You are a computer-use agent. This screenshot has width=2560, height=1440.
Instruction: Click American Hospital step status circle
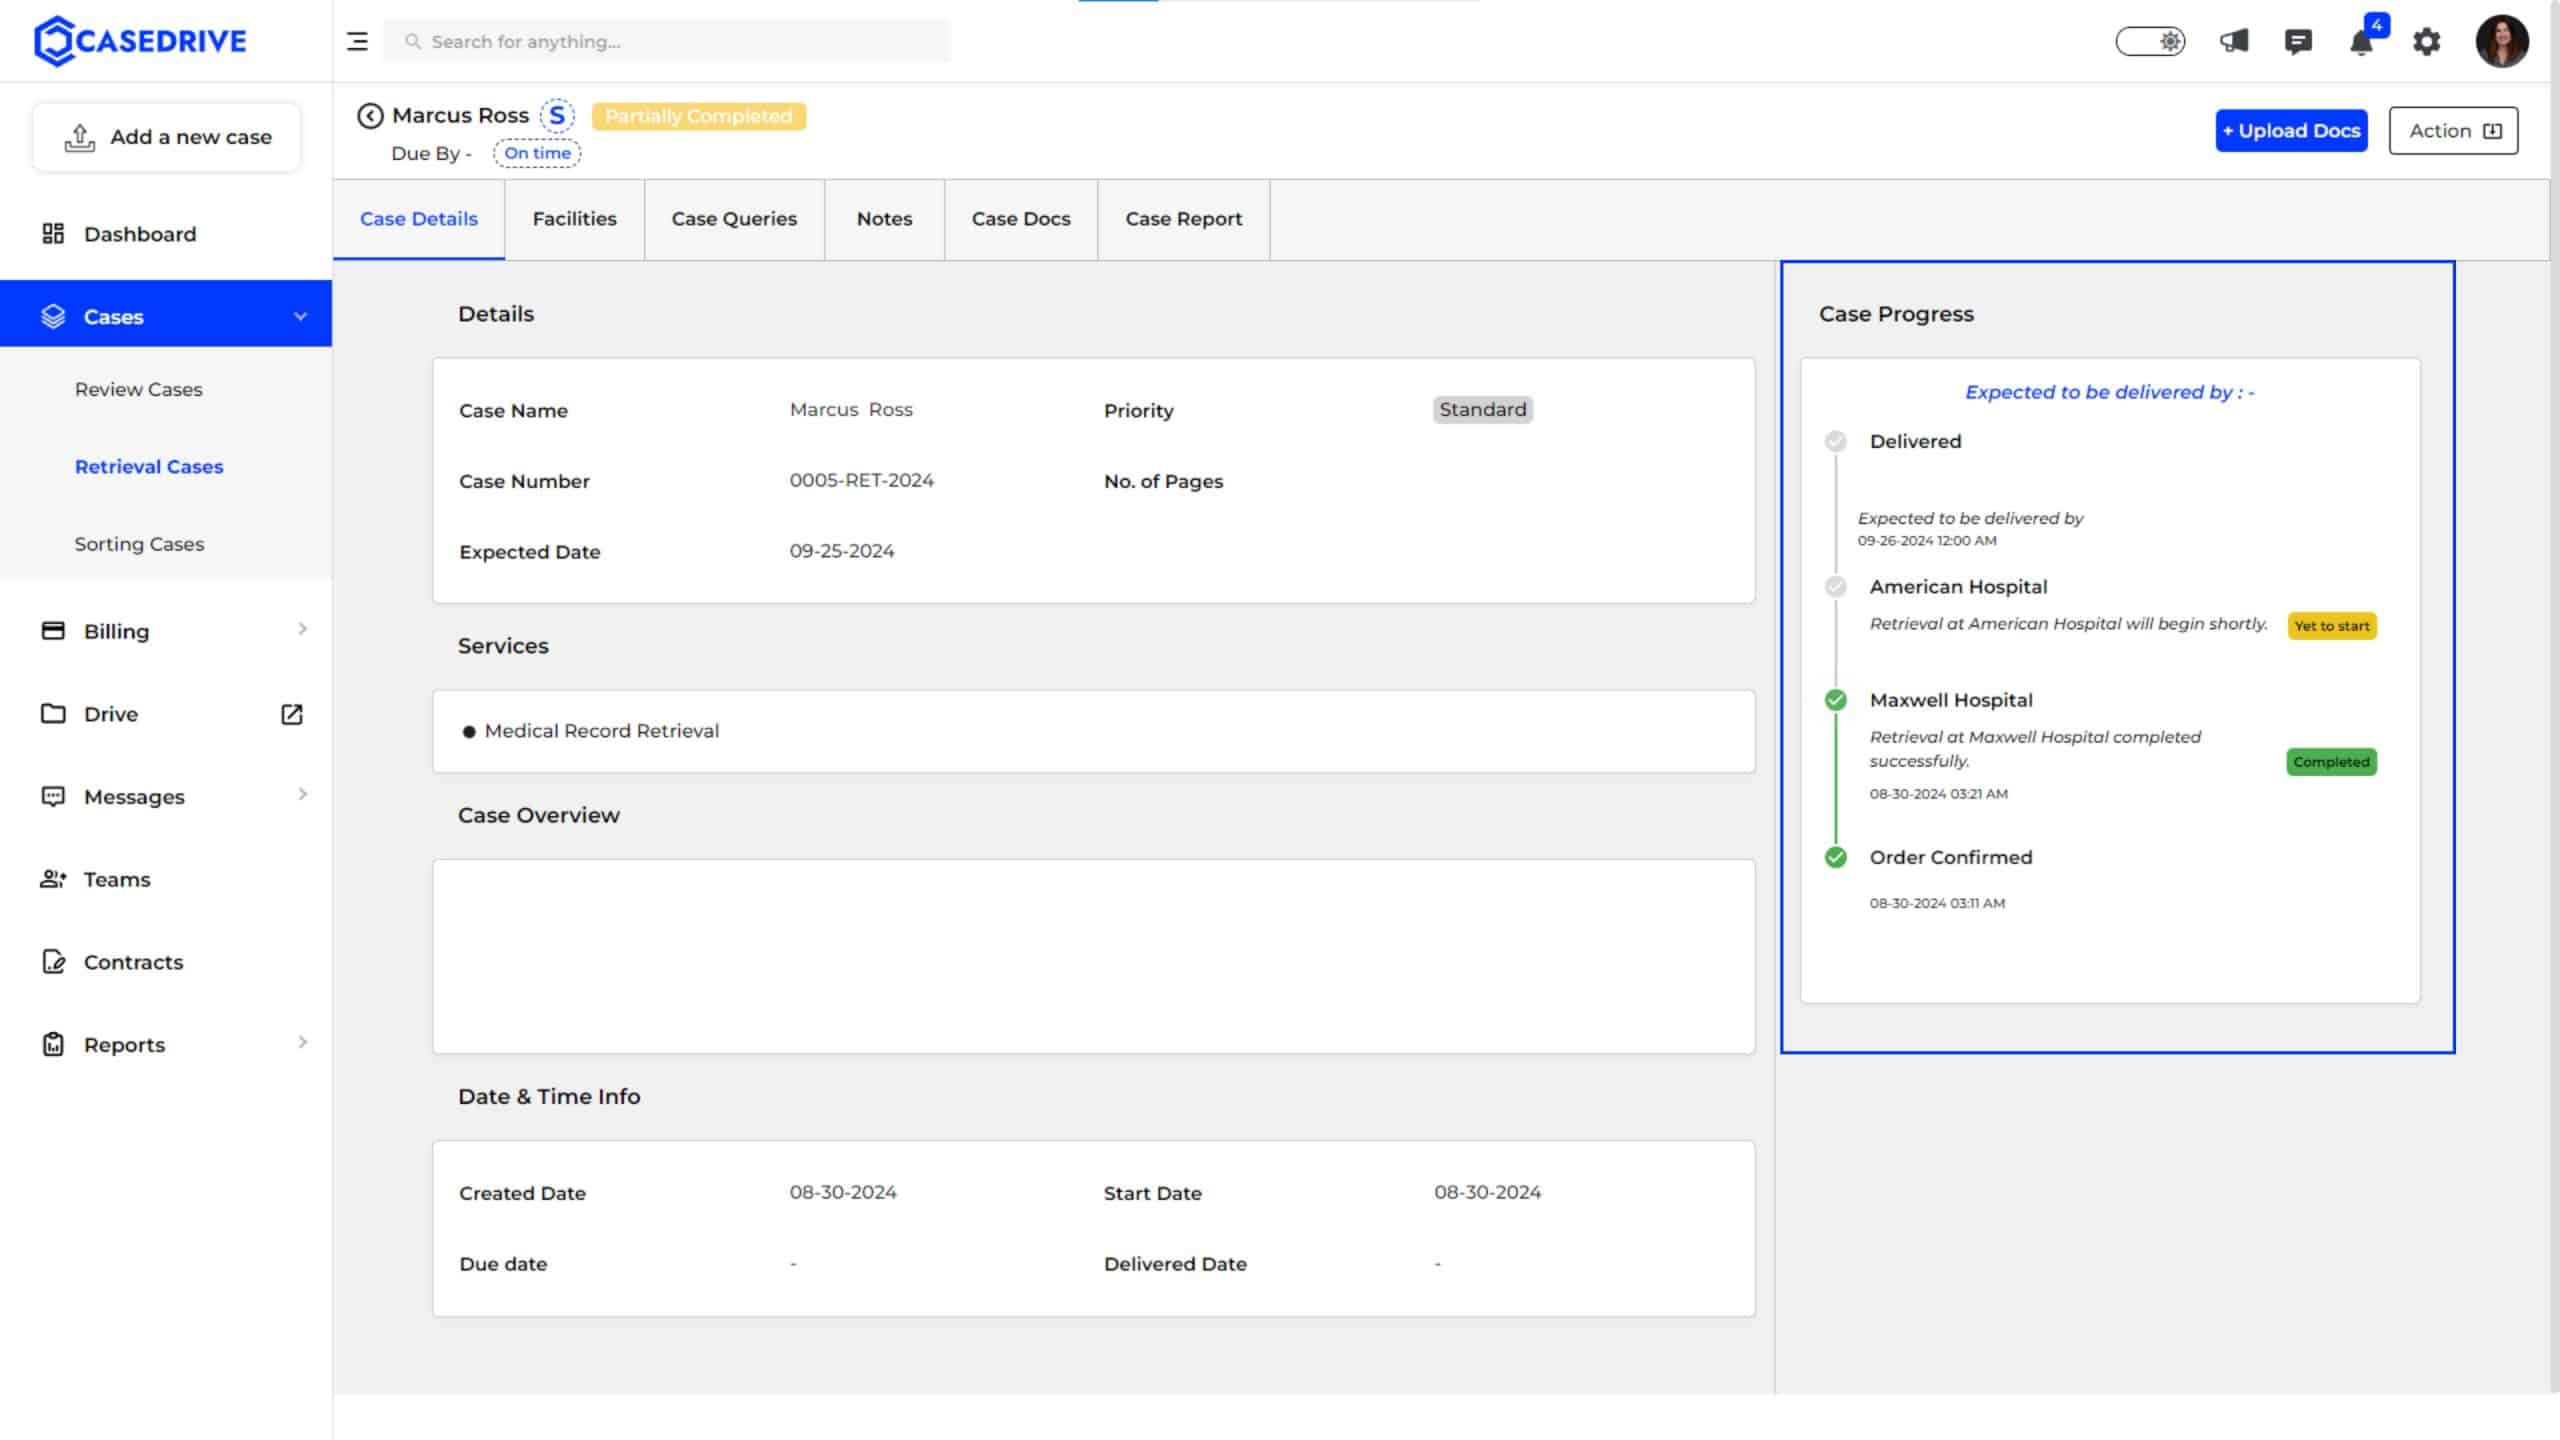coord(1835,587)
